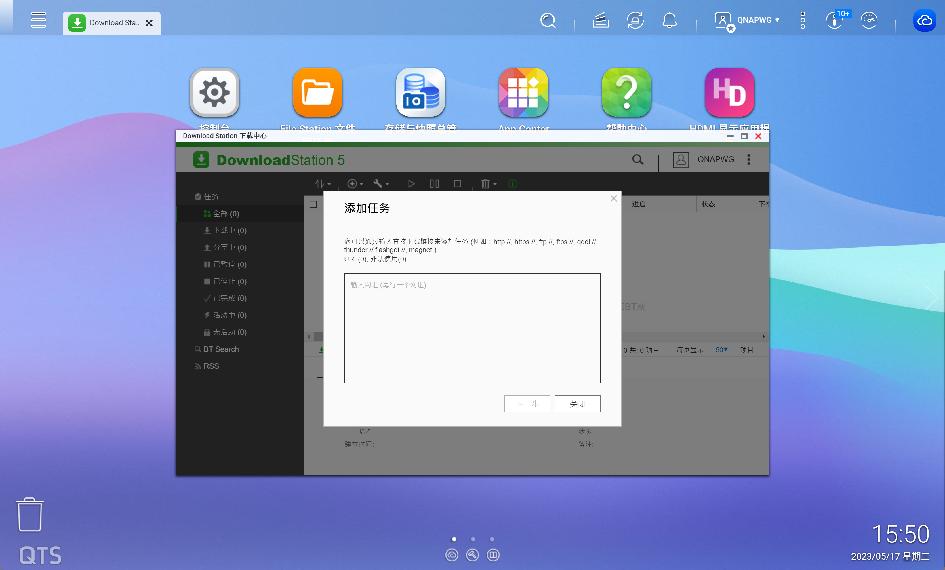Toggle the select-all checkbox in task list header
The width and height of the screenshot is (945, 570).
(314, 205)
